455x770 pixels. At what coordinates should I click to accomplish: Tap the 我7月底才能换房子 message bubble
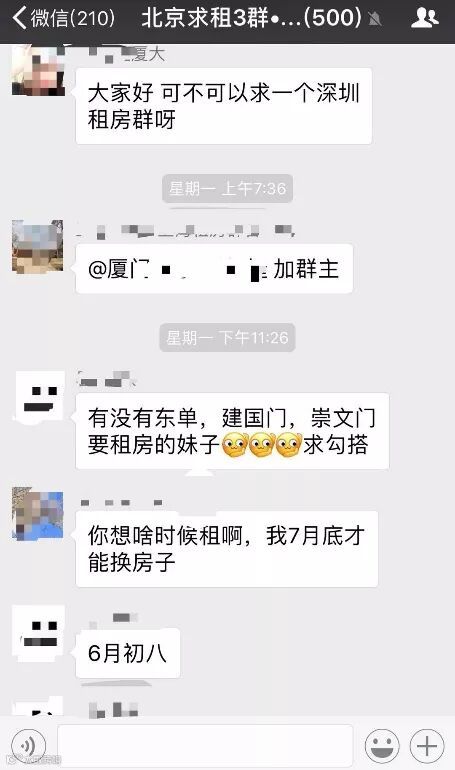coord(227,549)
